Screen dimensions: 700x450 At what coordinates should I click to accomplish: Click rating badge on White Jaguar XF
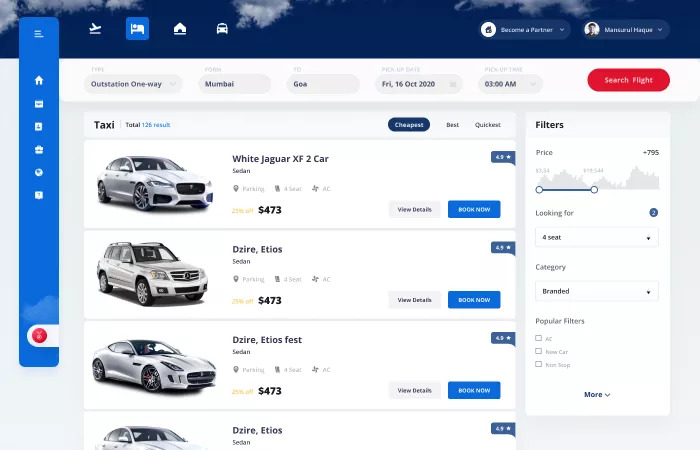[x=503, y=158]
